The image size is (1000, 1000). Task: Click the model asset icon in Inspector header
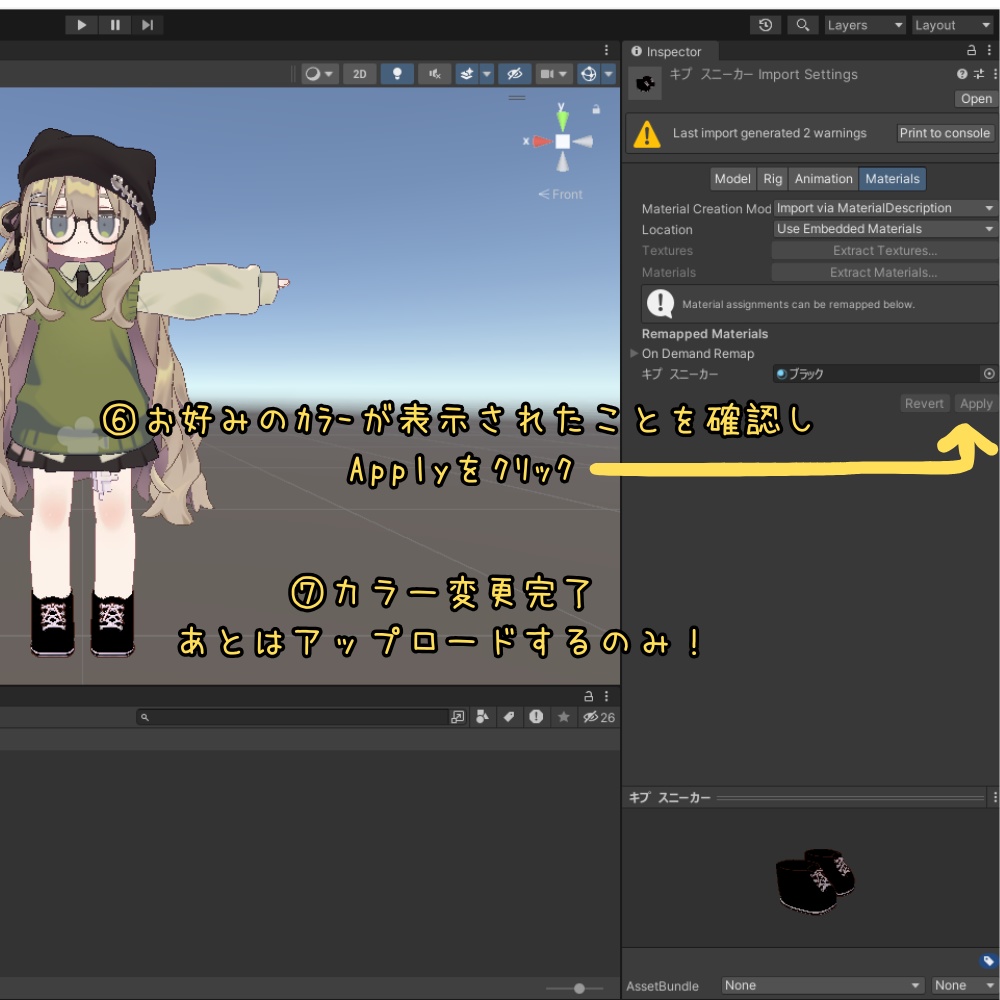click(x=645, y=84)
